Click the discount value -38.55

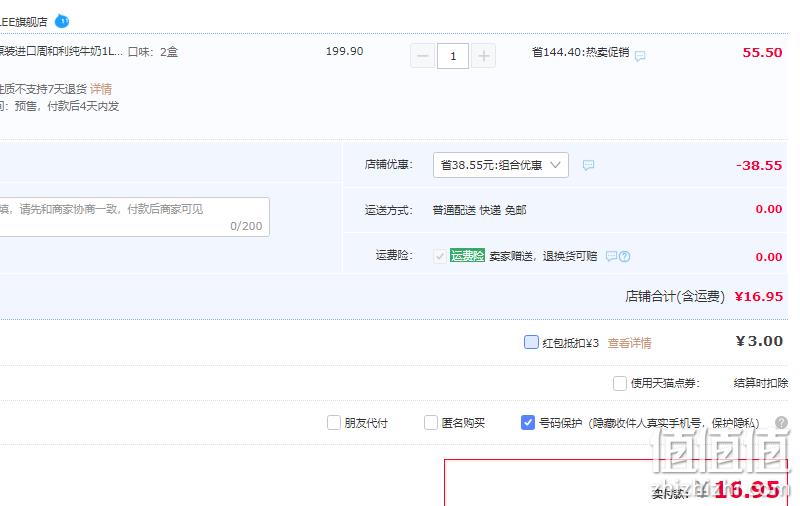759,165
